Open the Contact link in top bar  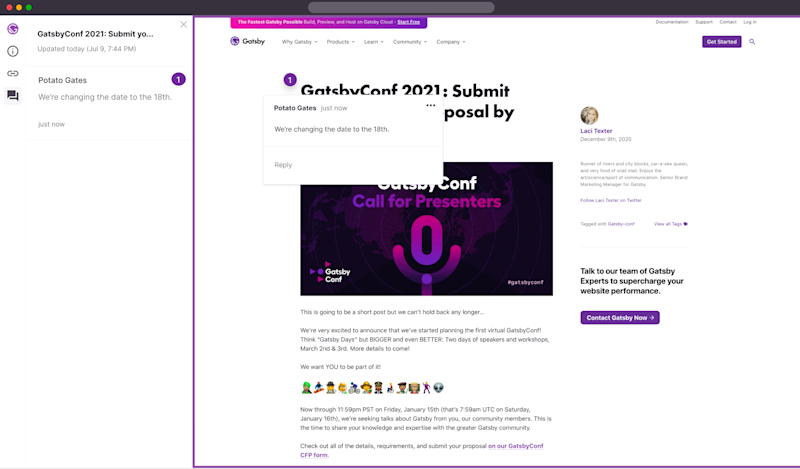728,22
